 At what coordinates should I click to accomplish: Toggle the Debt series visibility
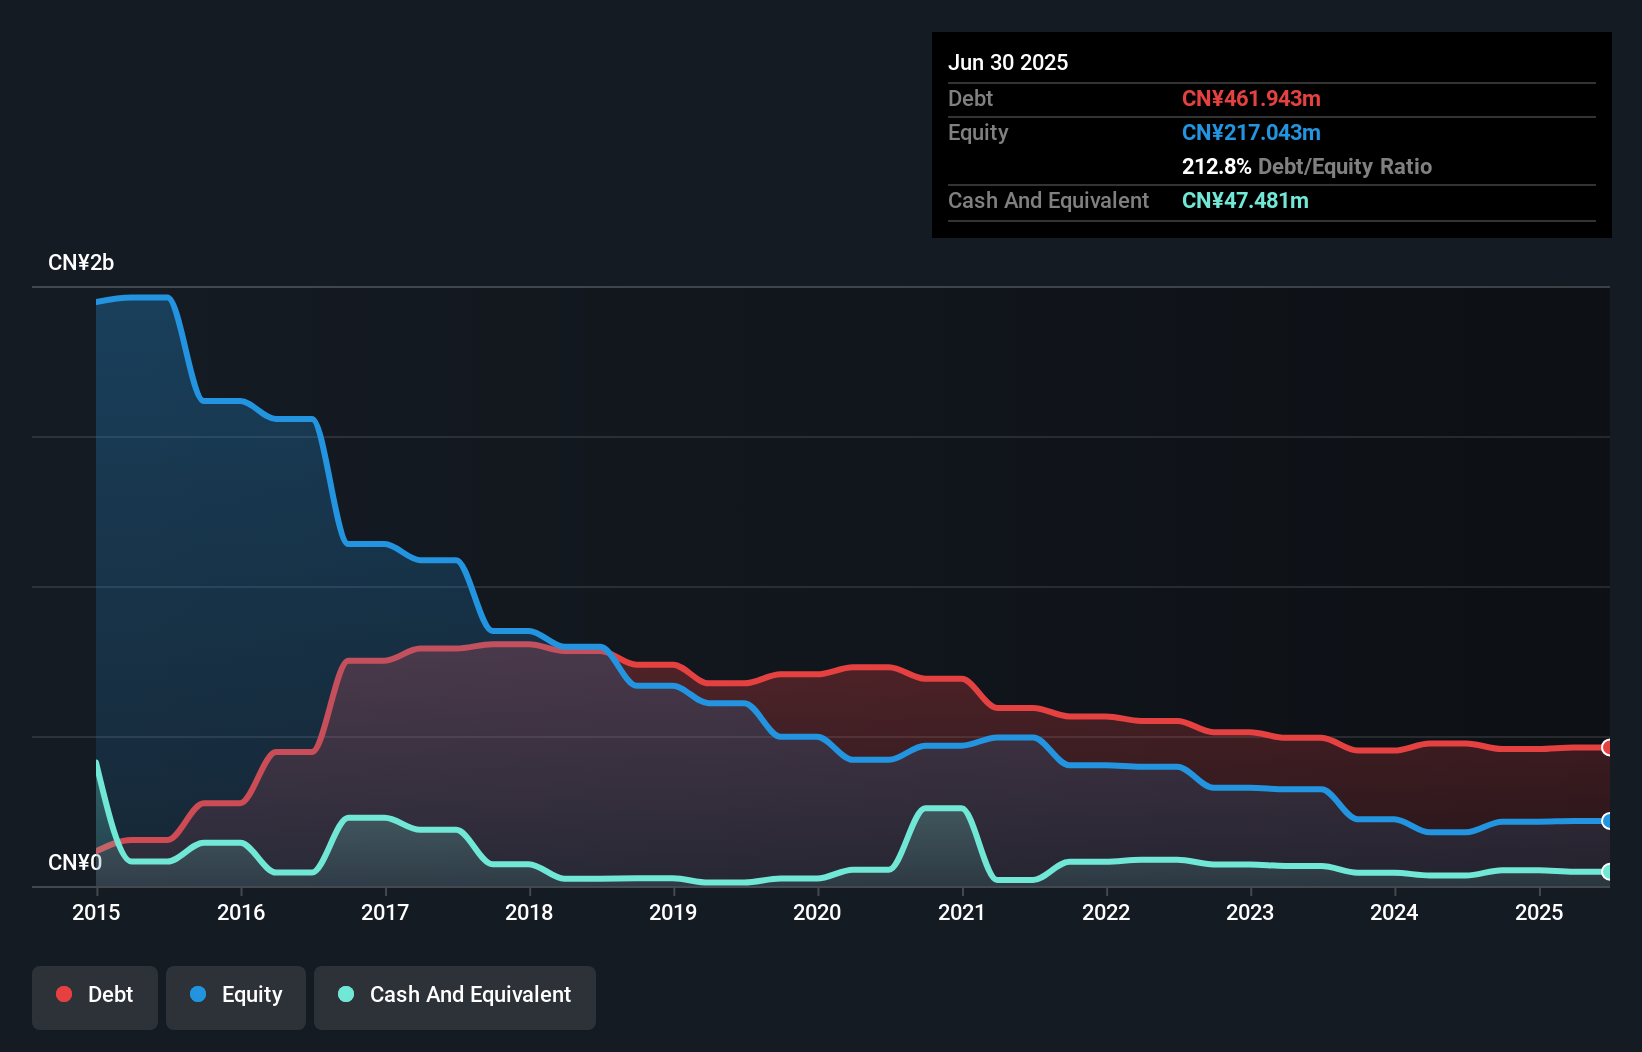[94, 994]
